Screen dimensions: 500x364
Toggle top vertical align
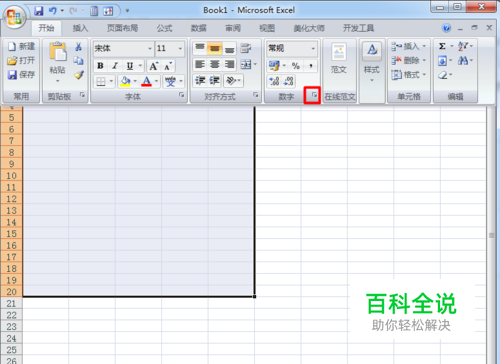tap(200, 48)
